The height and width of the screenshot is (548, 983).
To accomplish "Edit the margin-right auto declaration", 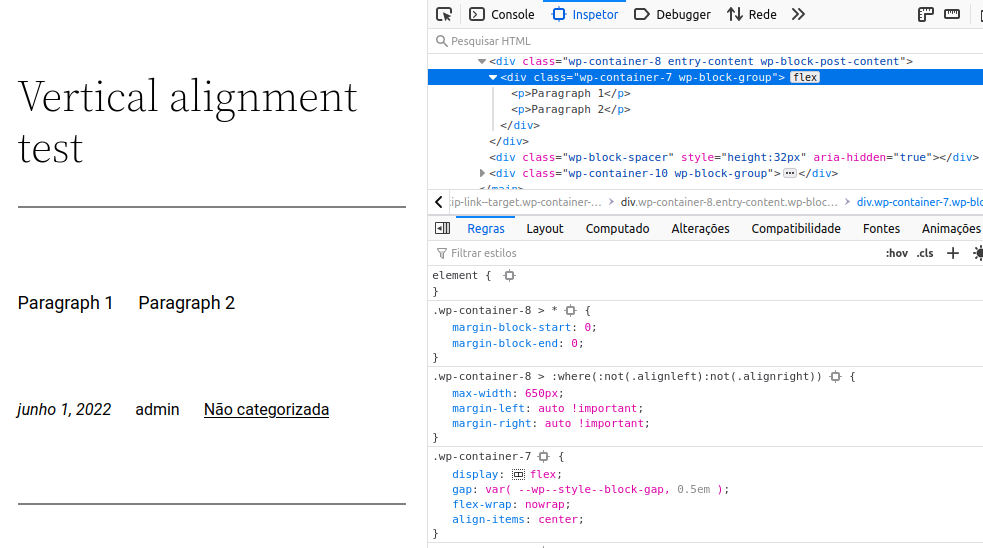I will [x=550, y=424].
